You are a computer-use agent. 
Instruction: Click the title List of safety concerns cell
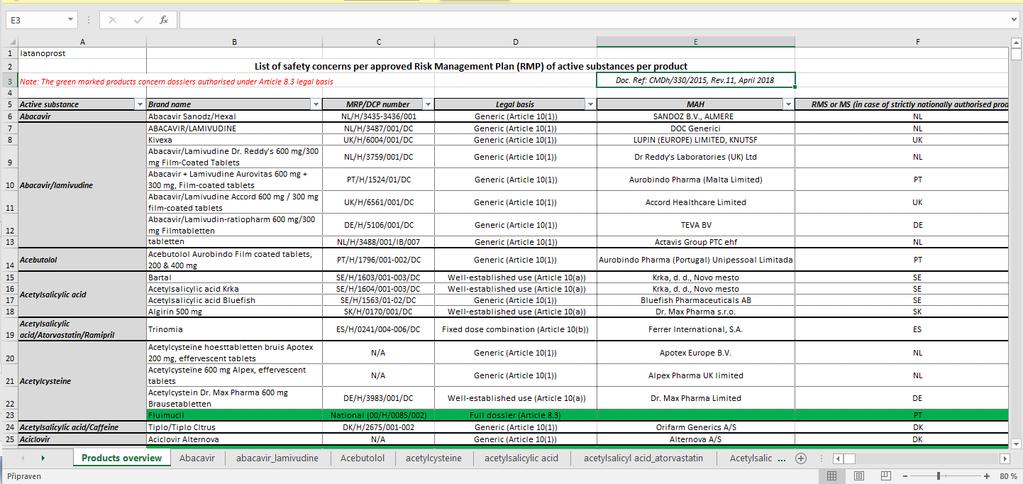click(470, 66)
